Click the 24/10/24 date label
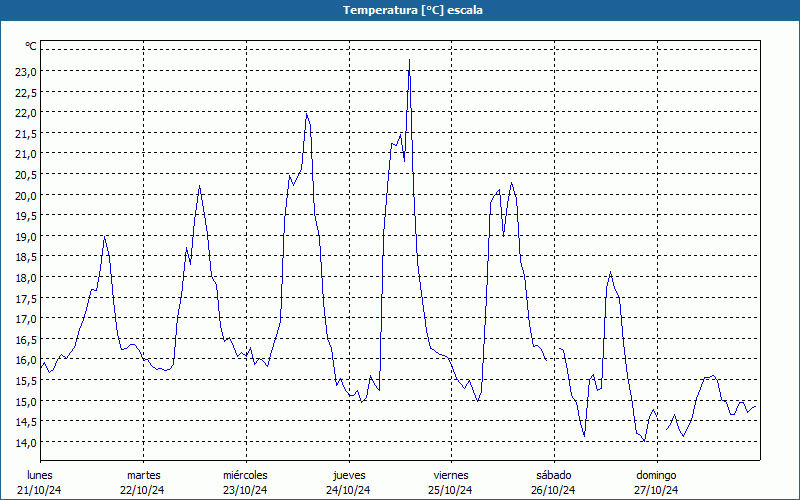Image resolution: width=800 pixels, height=500 pixels. [348, 490]
